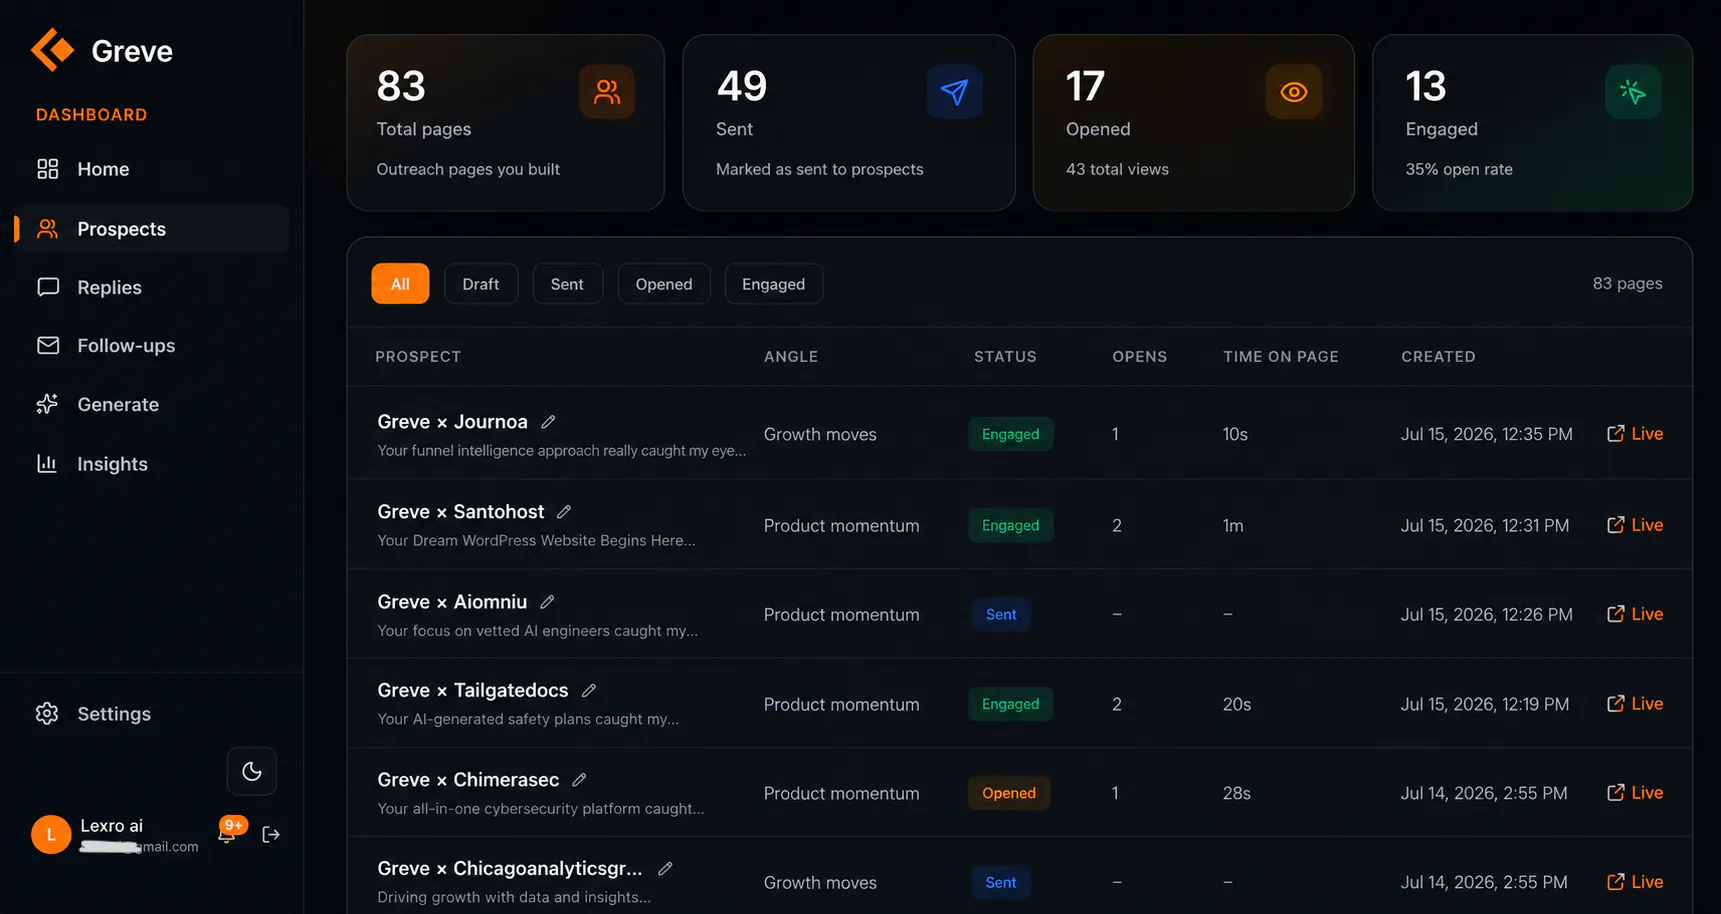Click the Sent status badge for Aiomniu

click(x=1001, y=615)
